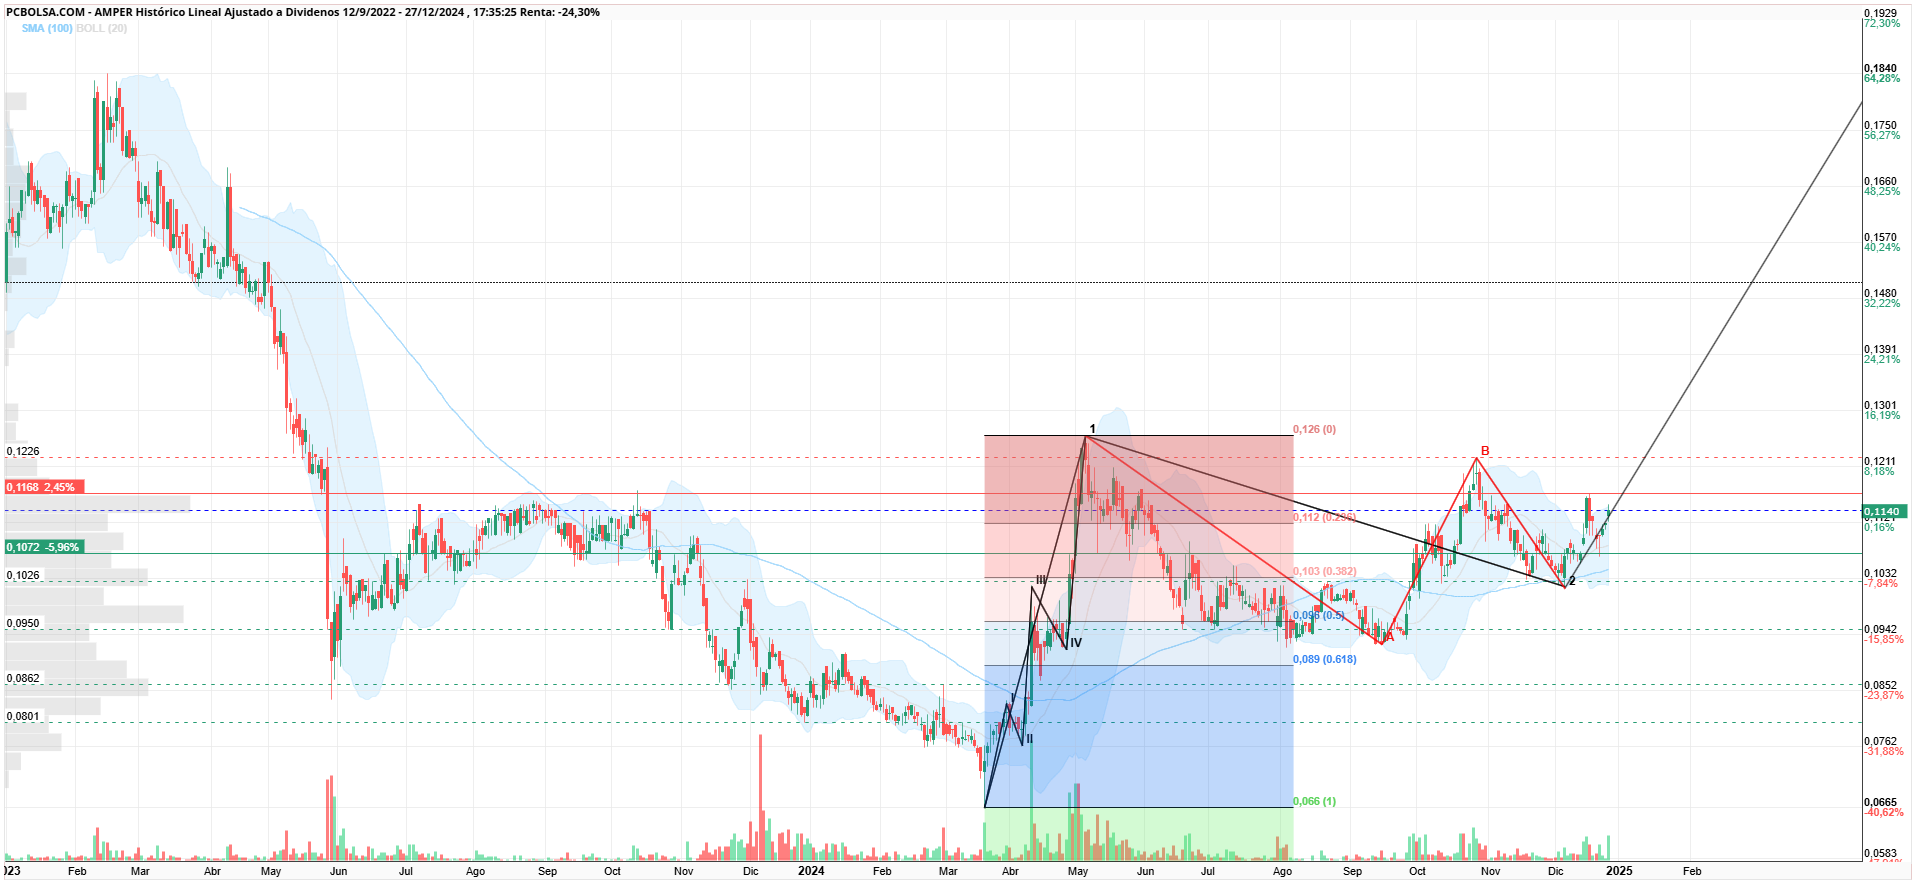
Task: Select wave label 2 at the trough
Action: tap(1572, 581)
